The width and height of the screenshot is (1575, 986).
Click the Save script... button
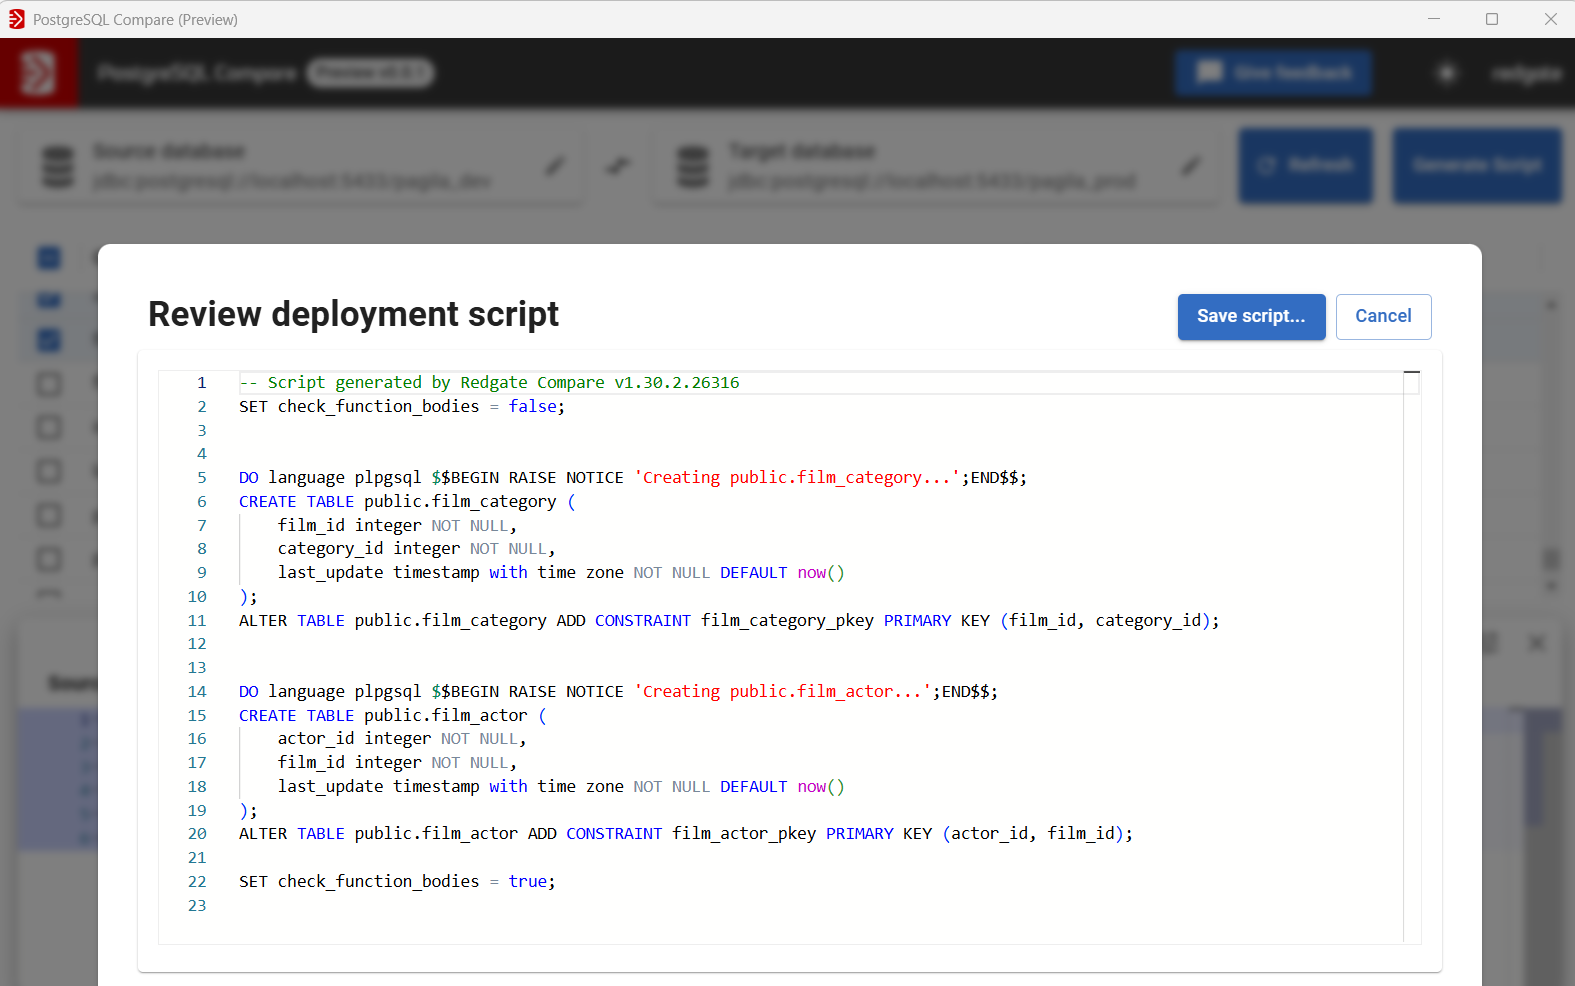[x=1251, y=316]
